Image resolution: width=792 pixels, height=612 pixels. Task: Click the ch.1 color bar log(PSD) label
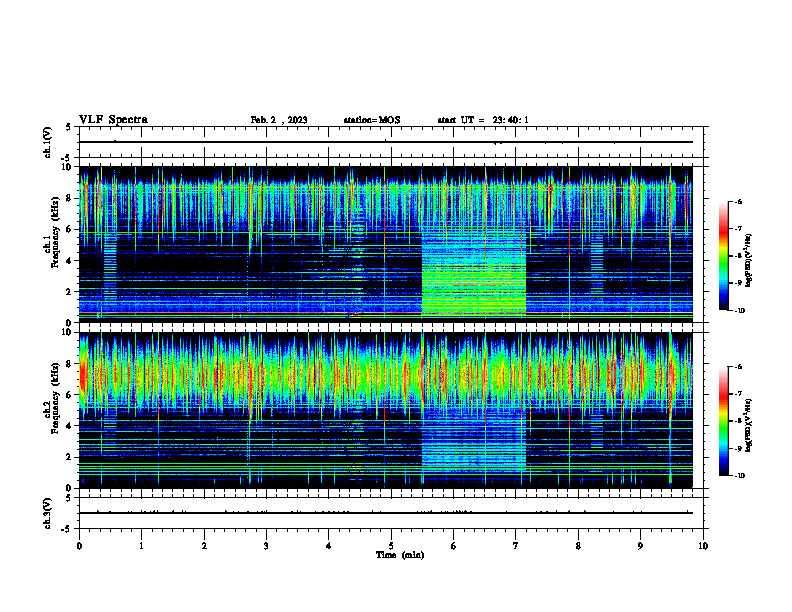[x=749, y=261]
